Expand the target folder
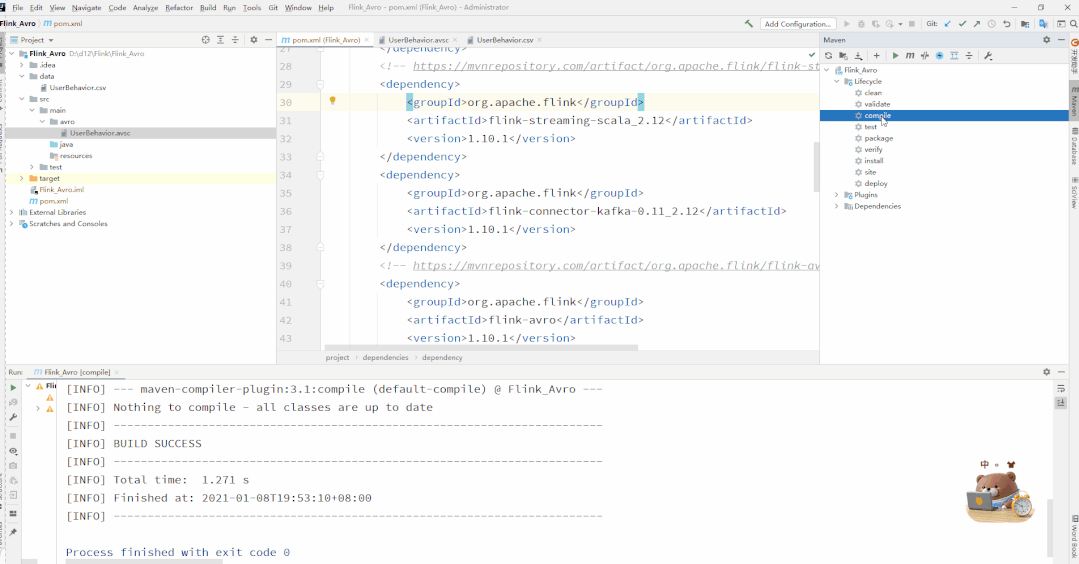 click(x=22, y=178)
